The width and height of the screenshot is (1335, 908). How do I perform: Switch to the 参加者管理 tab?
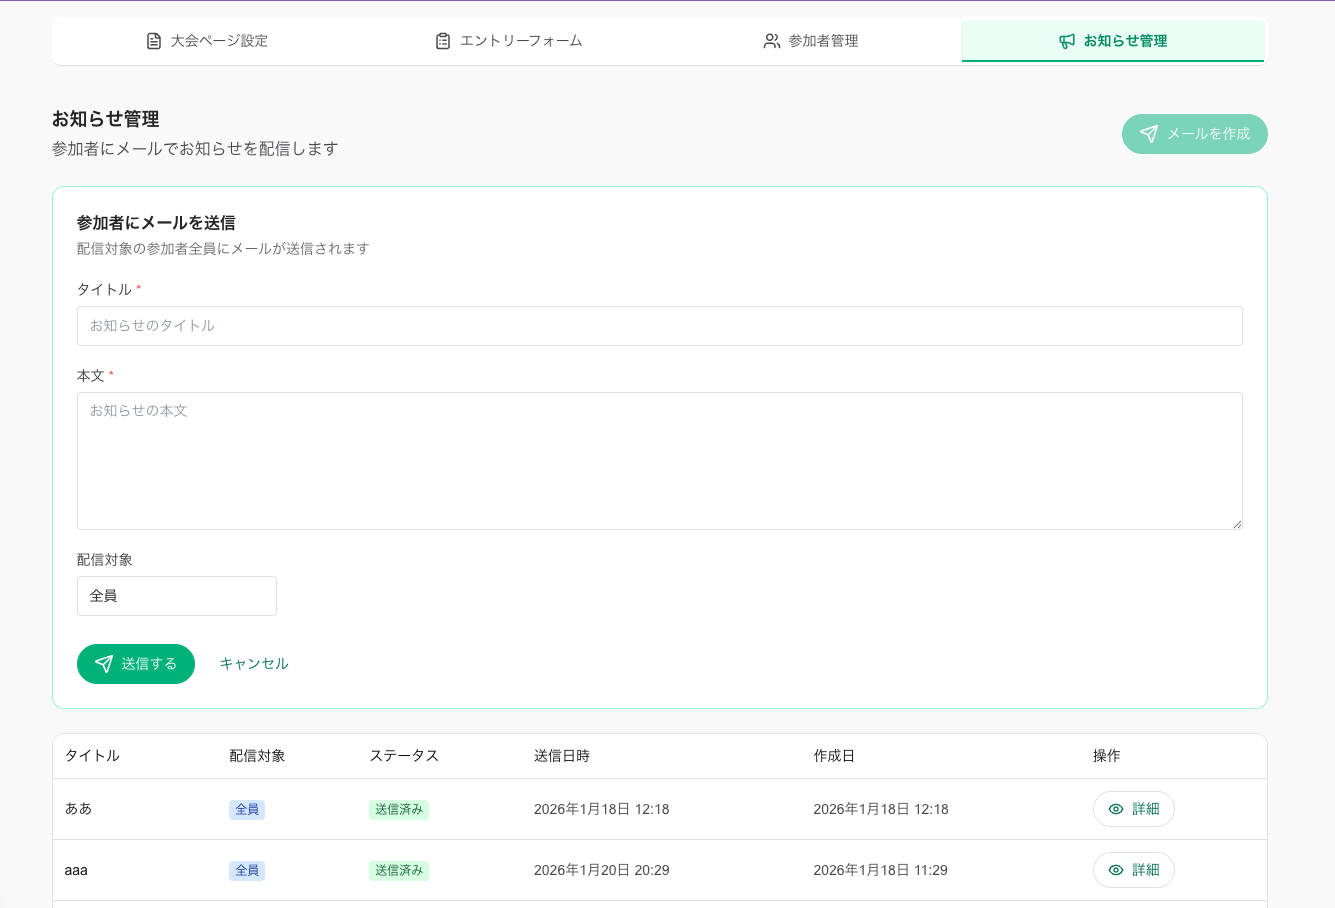[811, 41]
